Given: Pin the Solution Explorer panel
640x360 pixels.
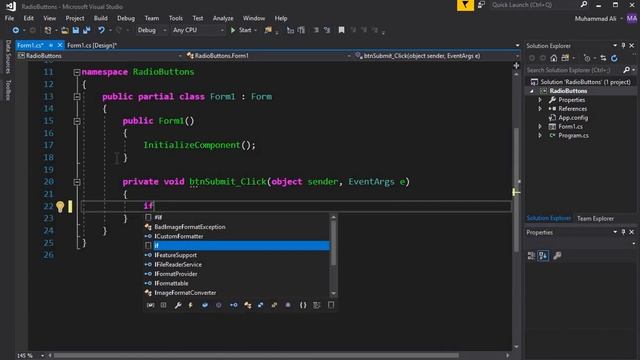Looking at the screenshot, I should [x=623, y=45].
